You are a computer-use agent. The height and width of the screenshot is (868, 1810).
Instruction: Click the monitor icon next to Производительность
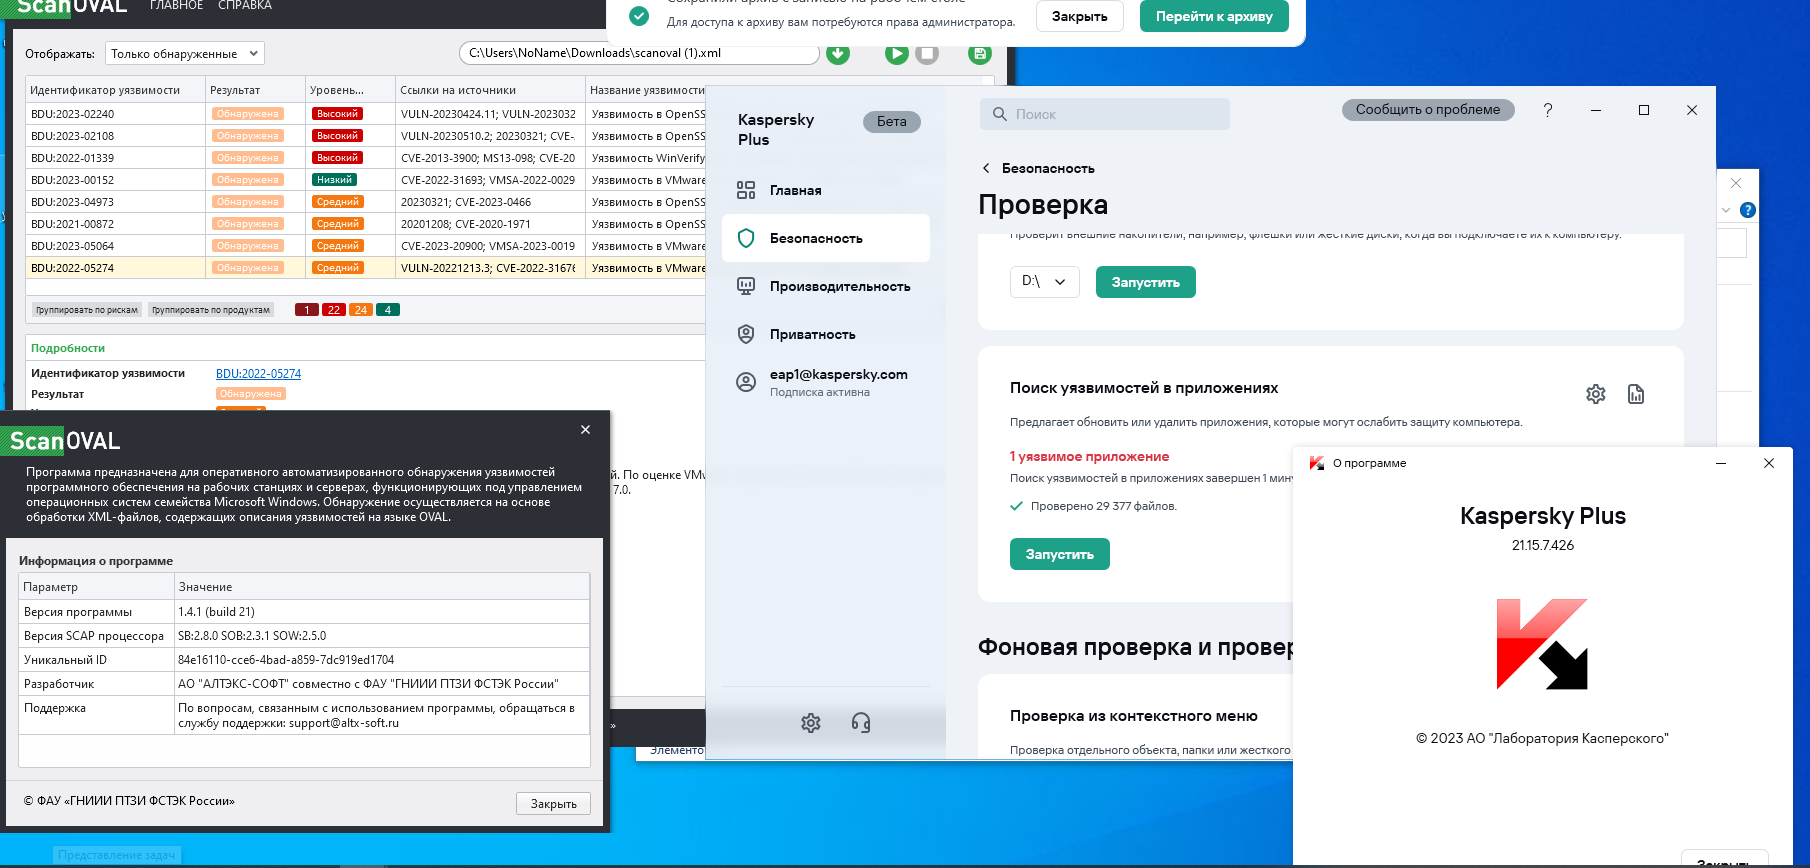click(x=746, y=286)
